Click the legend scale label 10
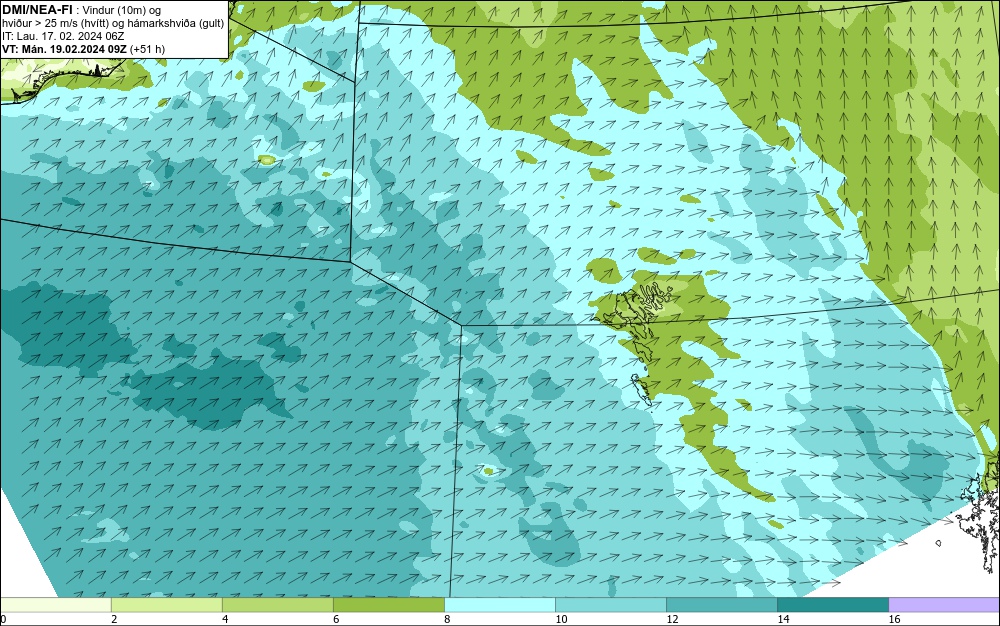Viewport: 1000px width, 626px height. click(561, 619)
